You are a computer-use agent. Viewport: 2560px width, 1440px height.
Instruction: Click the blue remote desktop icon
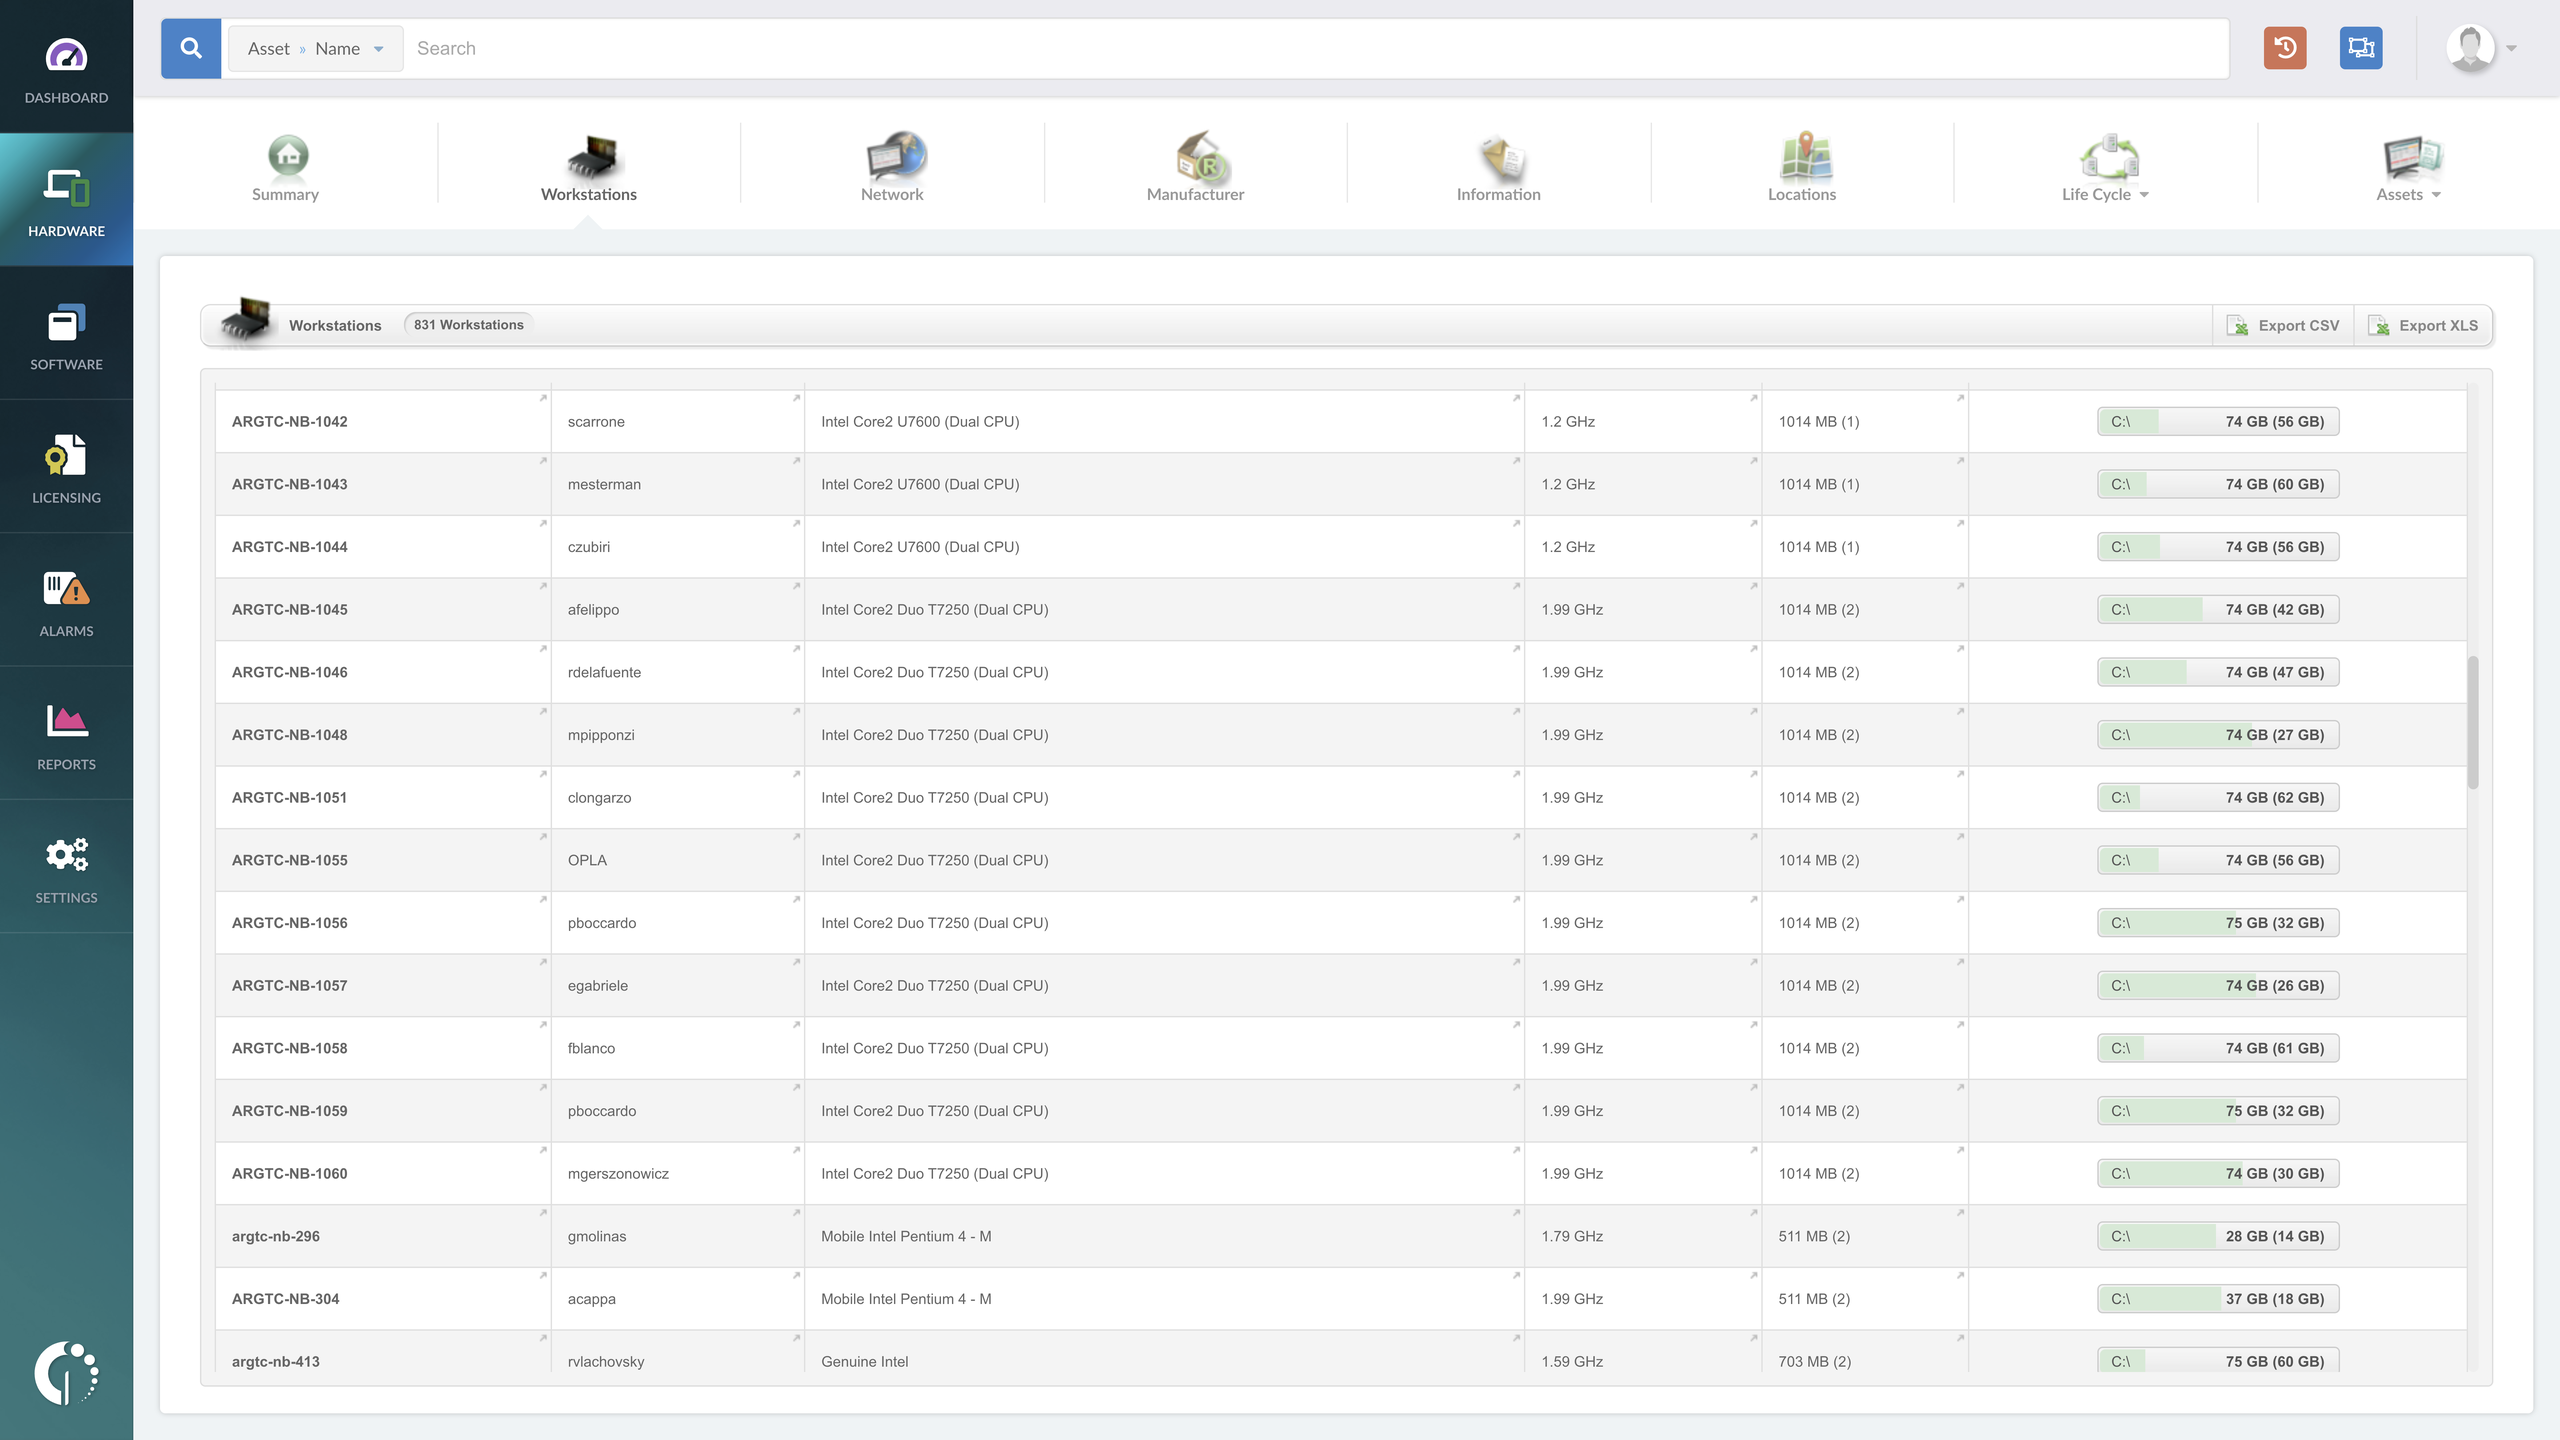[x=2361, y=48]
